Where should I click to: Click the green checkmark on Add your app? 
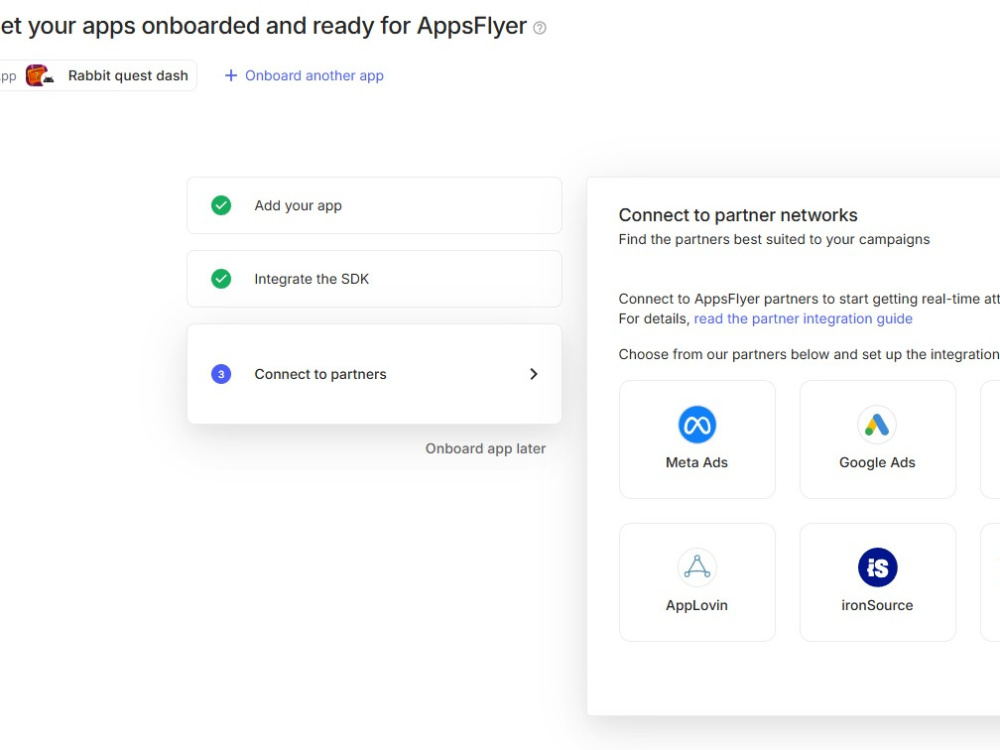coord(221,205)
